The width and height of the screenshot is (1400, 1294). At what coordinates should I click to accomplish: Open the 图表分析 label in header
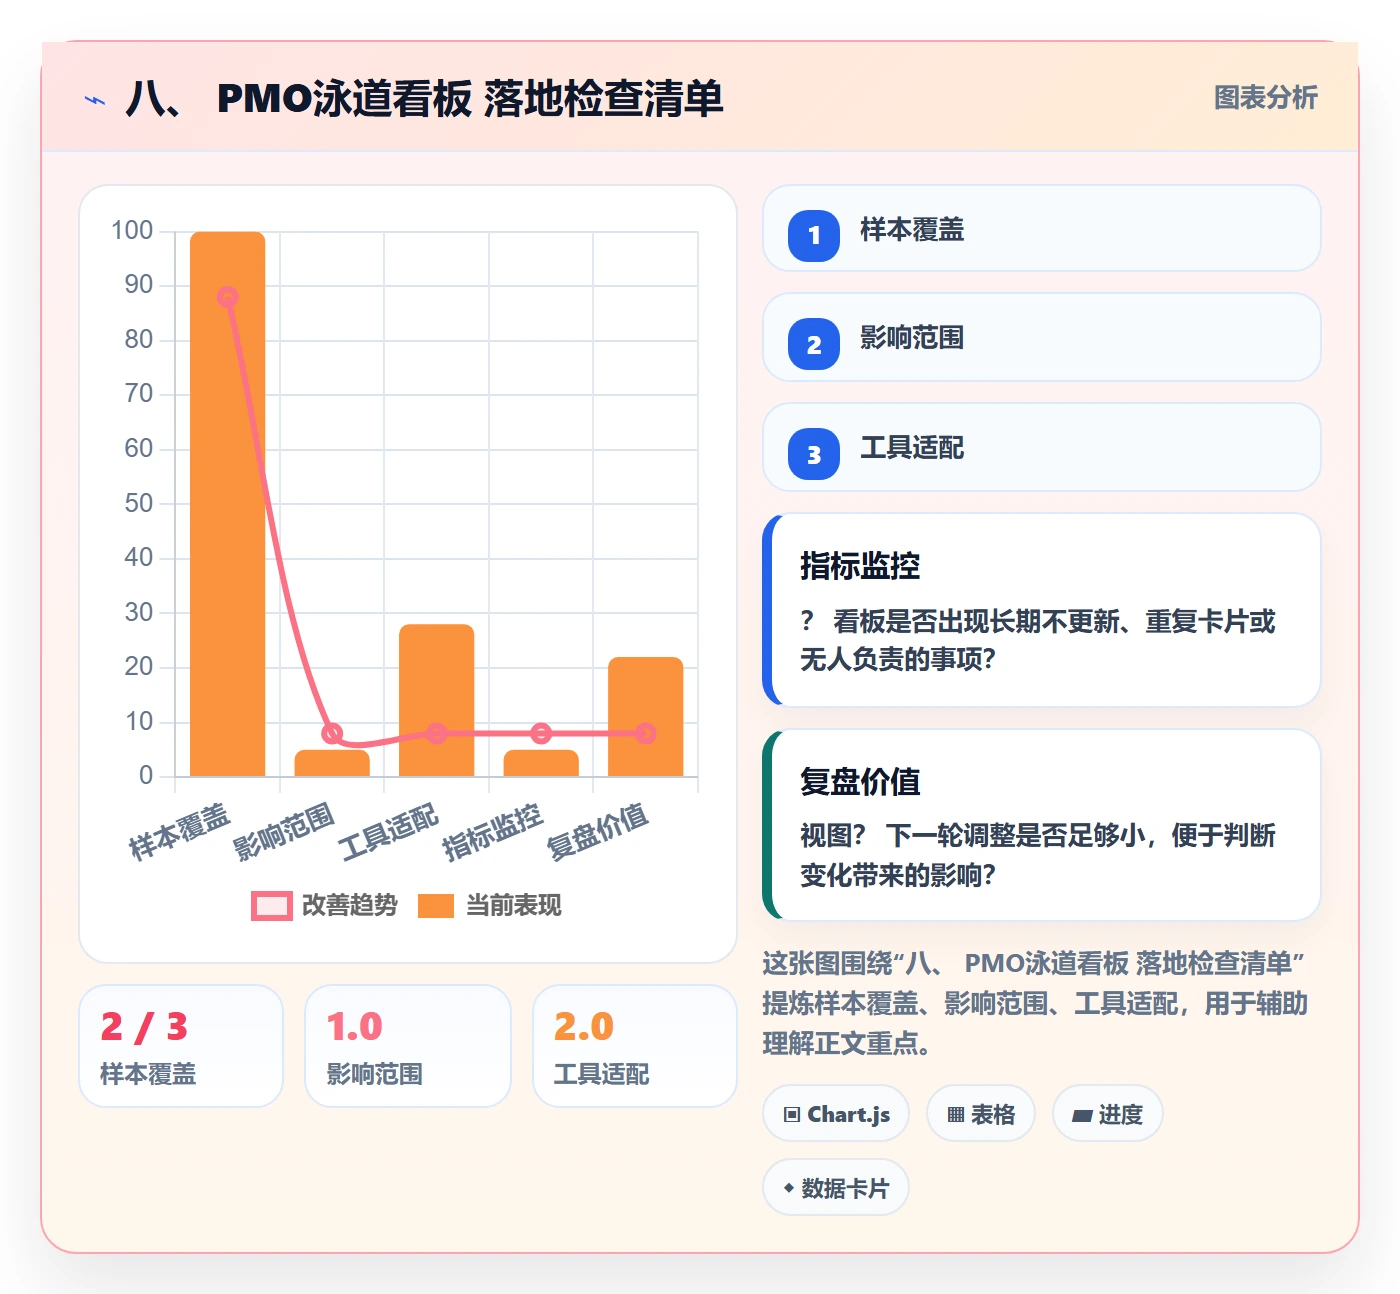pos(1265,98)
